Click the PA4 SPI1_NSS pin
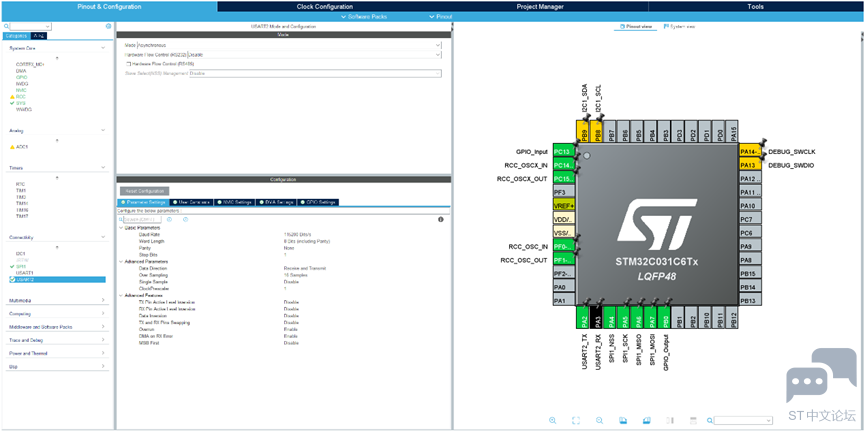Viewport: 865px width, 431px height. [x=611, y=317]
